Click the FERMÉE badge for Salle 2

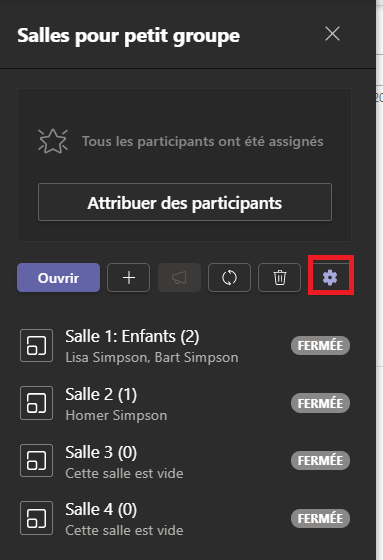320,403
